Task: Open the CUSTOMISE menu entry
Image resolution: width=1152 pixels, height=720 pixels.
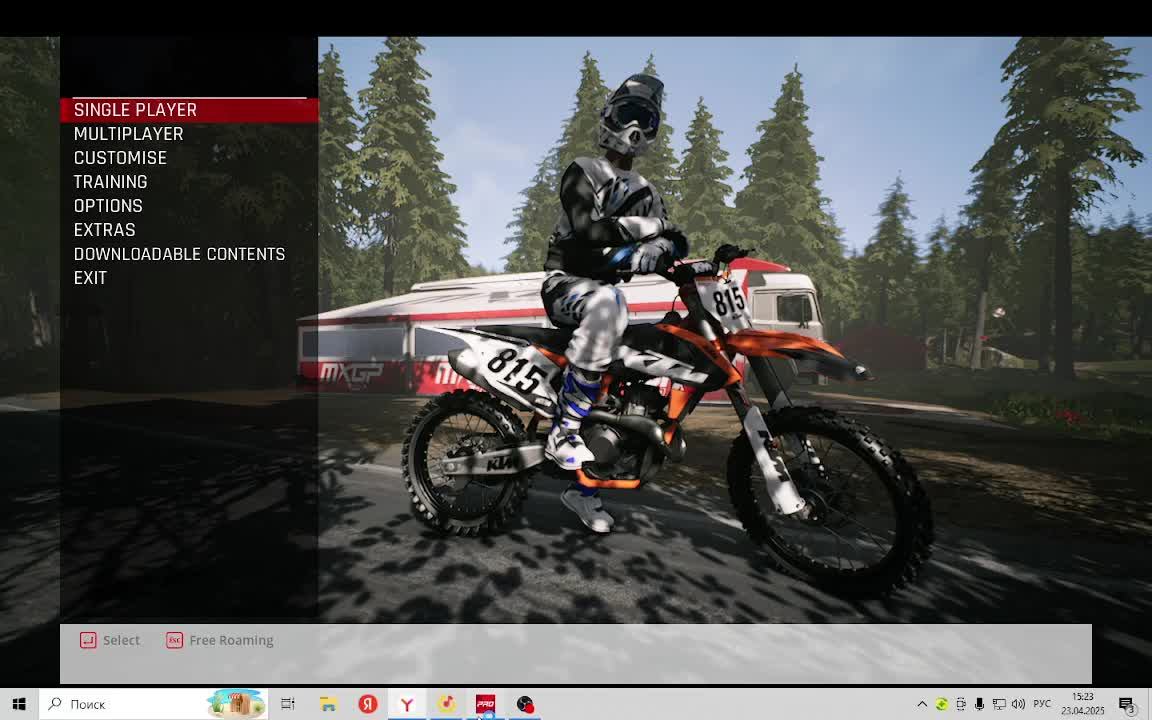Action: click(120, 158)
